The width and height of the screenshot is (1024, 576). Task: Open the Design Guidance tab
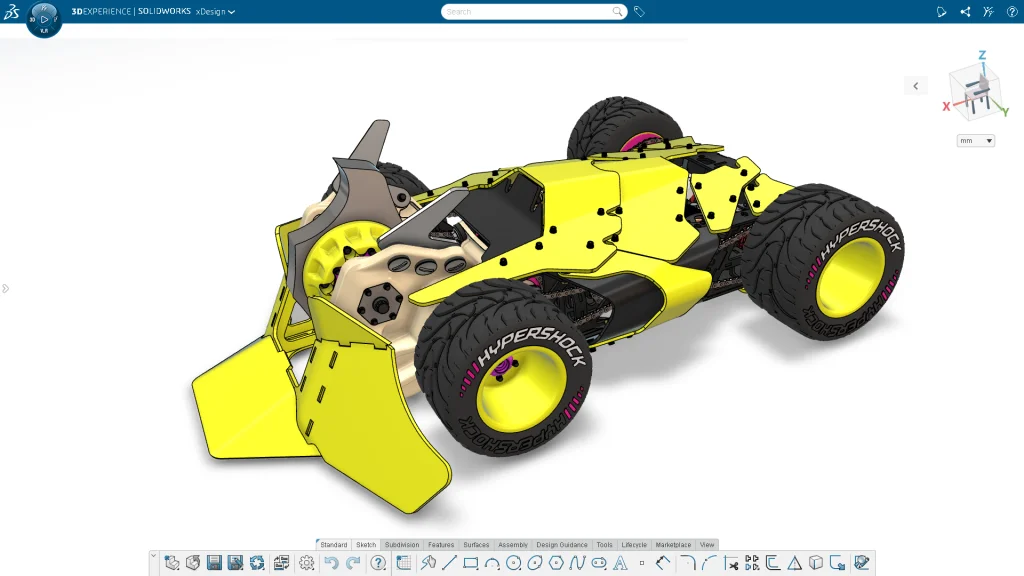pos(561,544)
